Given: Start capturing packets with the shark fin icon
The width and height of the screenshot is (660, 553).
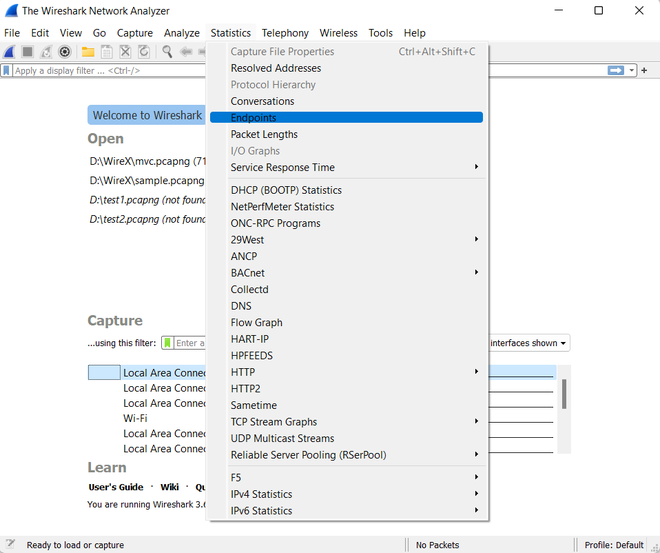Looking at the screenshot, I should coord(9,52).
